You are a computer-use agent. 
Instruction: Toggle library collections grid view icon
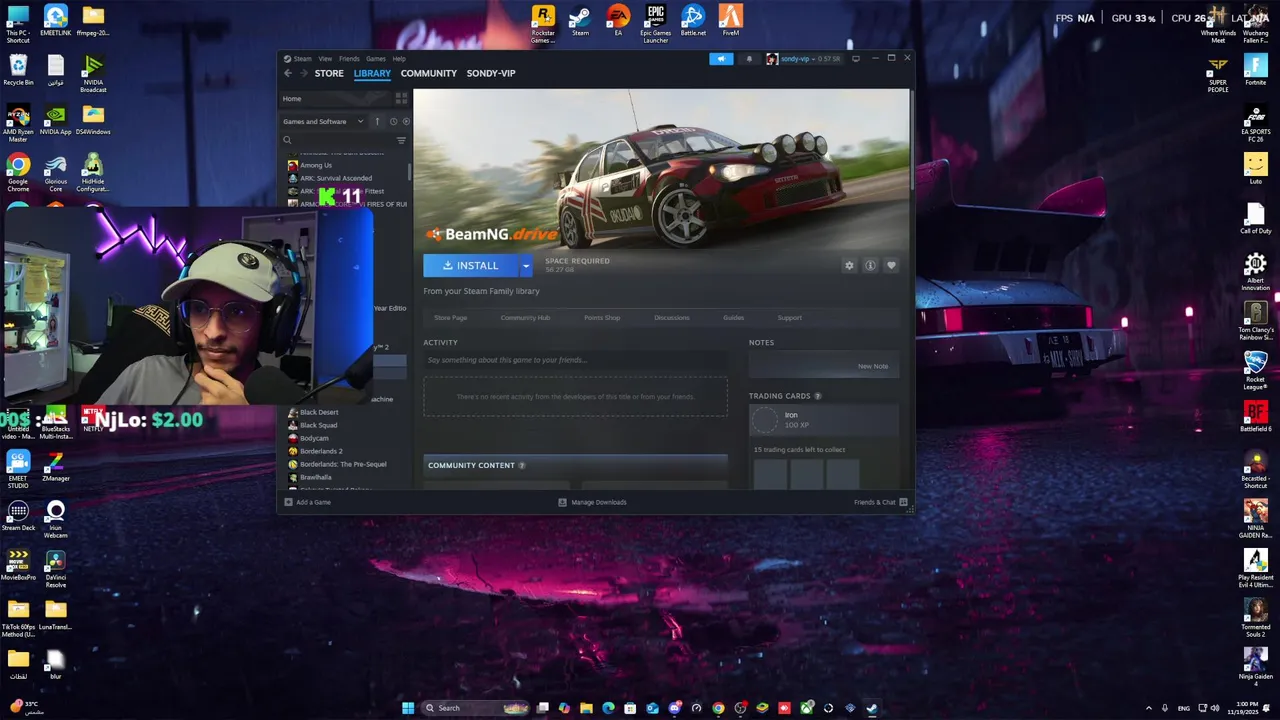[401, 98]
